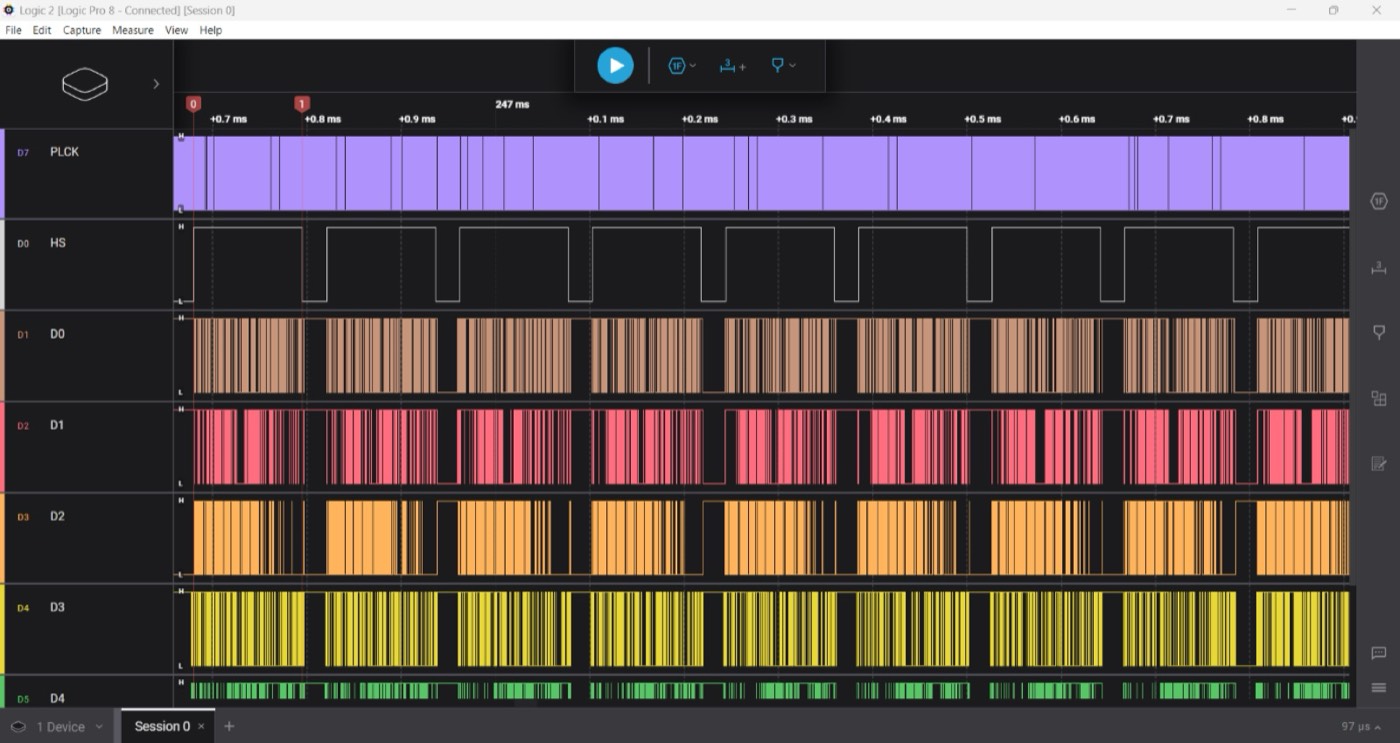Open the hamburger menu in the right sidebar
Viewport: 1400px width, 743px height.
(1378, 688)
